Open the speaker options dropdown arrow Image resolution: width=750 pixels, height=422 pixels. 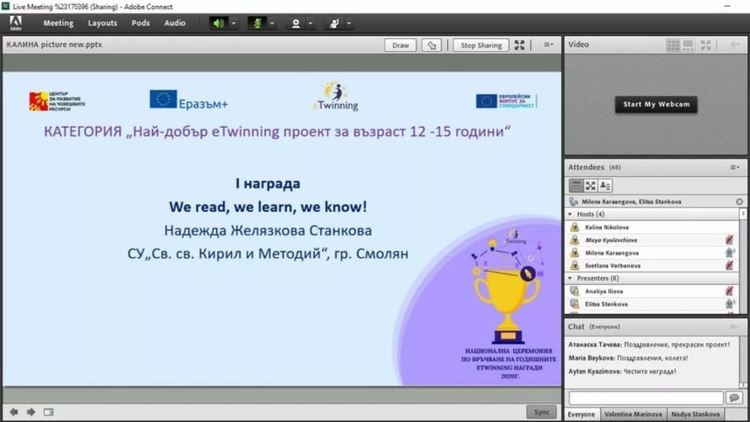(233, 22)
